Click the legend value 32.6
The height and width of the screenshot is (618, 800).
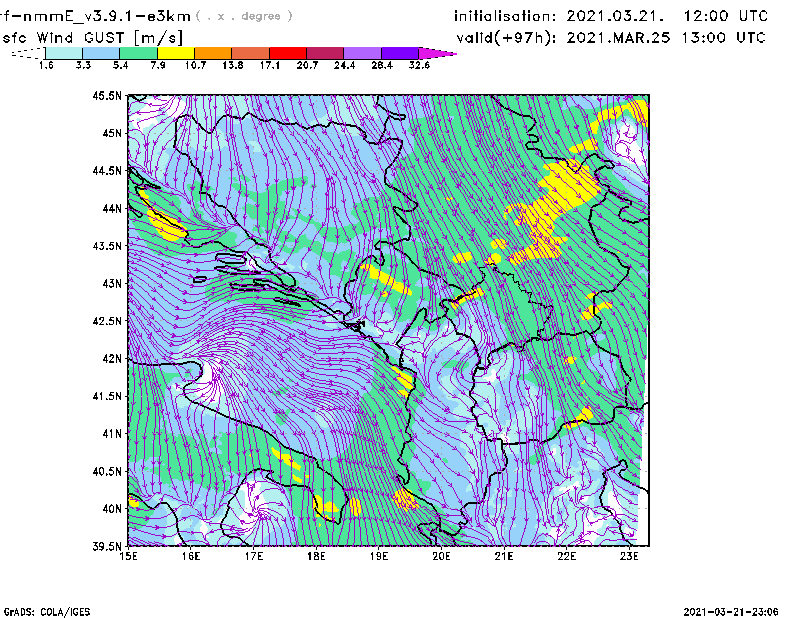[419, 65]
